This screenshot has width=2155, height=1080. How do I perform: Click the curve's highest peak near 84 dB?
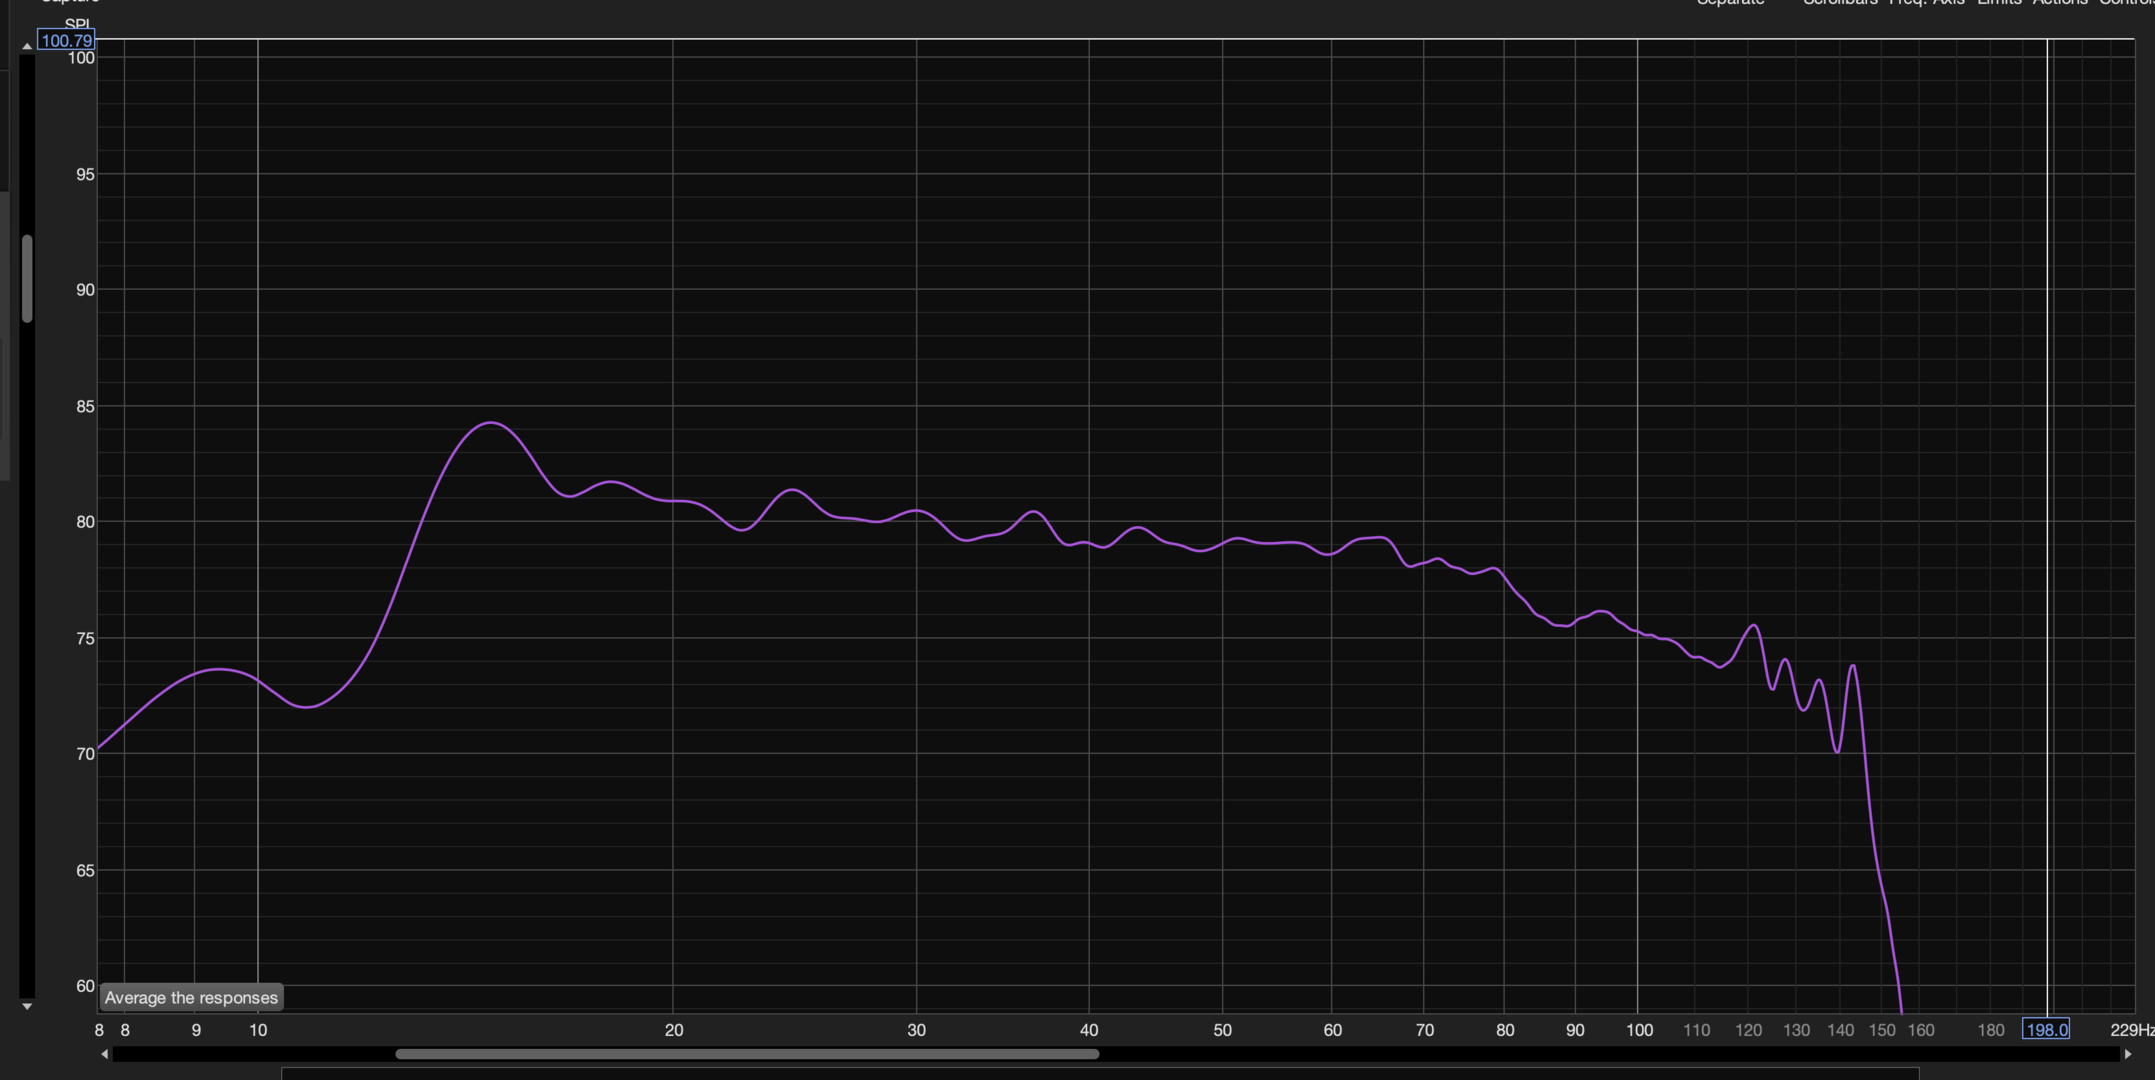(x=490, y=423)
